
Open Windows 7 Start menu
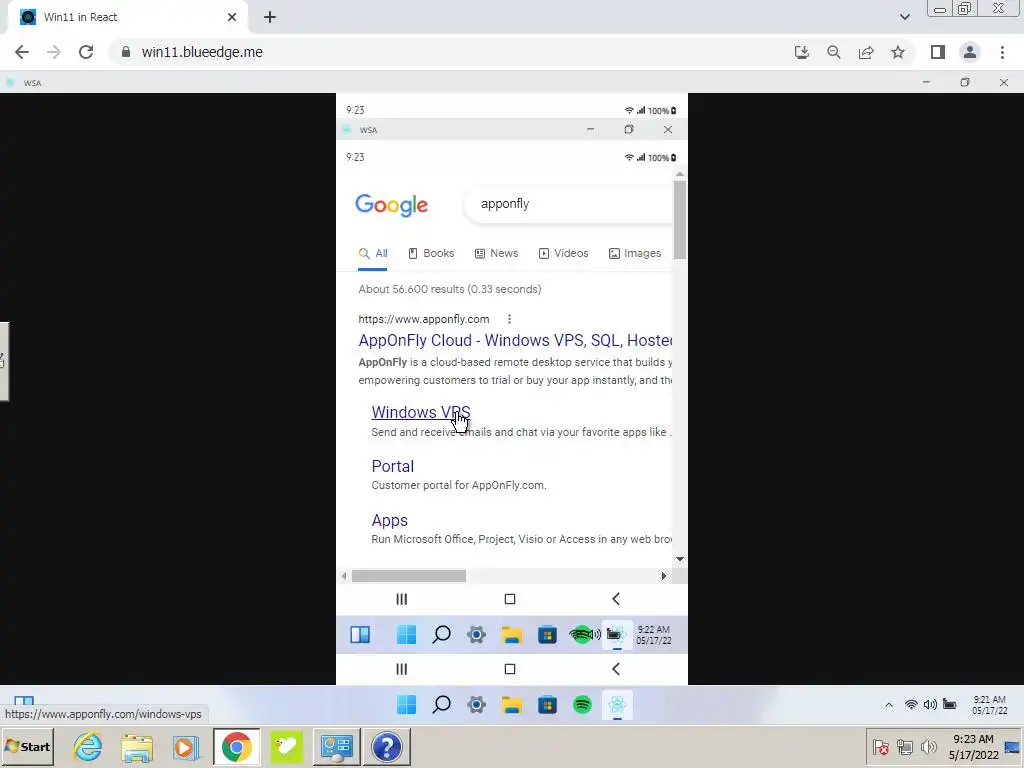pyautogui.click(x=27, y=746)
